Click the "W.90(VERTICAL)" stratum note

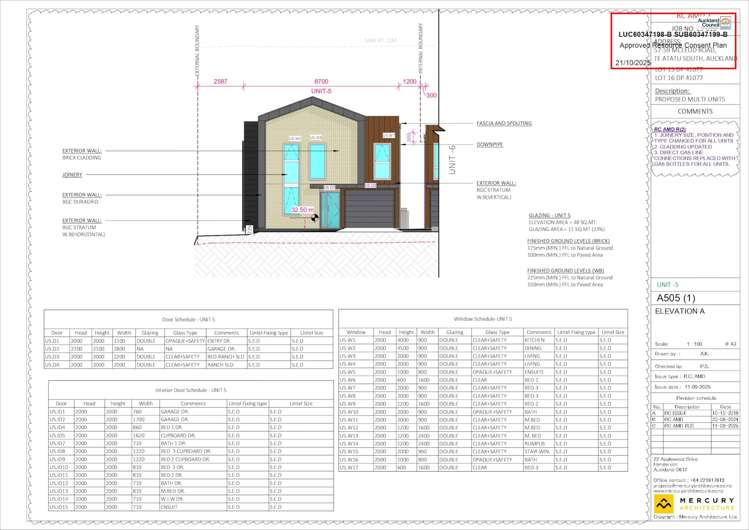[494, 197]
